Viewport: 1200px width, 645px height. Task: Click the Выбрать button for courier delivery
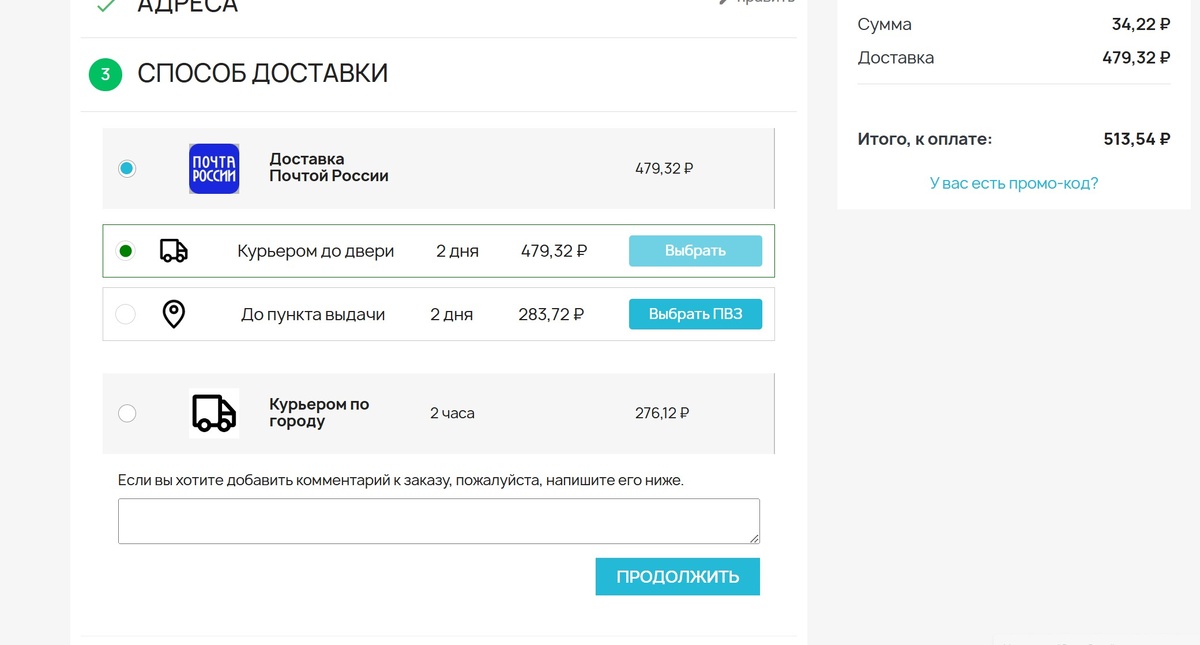[x=695, y=251]
